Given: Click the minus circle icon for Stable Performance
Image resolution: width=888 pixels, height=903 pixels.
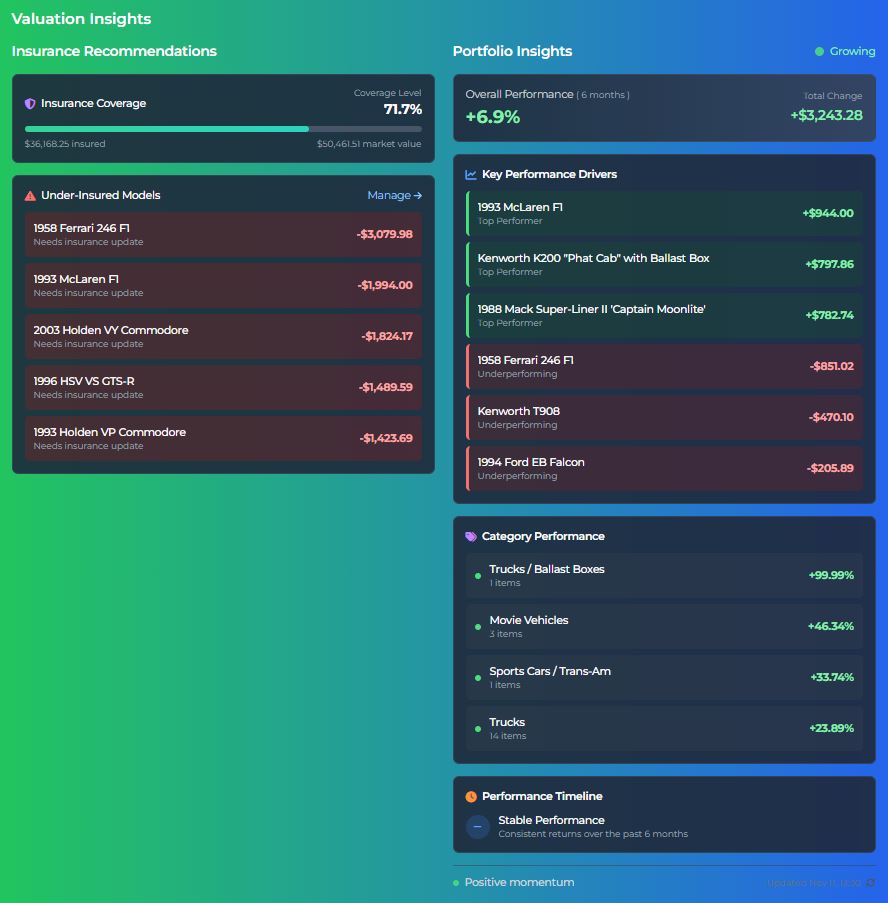Looking at the screenshot, I should pyautogui.click(x=478, y=827).
